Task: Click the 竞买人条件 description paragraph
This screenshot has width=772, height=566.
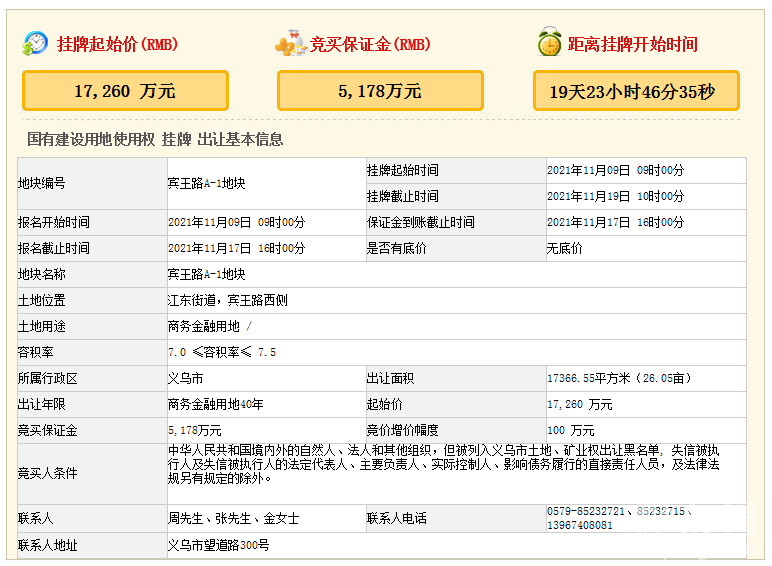Action: [x=443, y=465]
